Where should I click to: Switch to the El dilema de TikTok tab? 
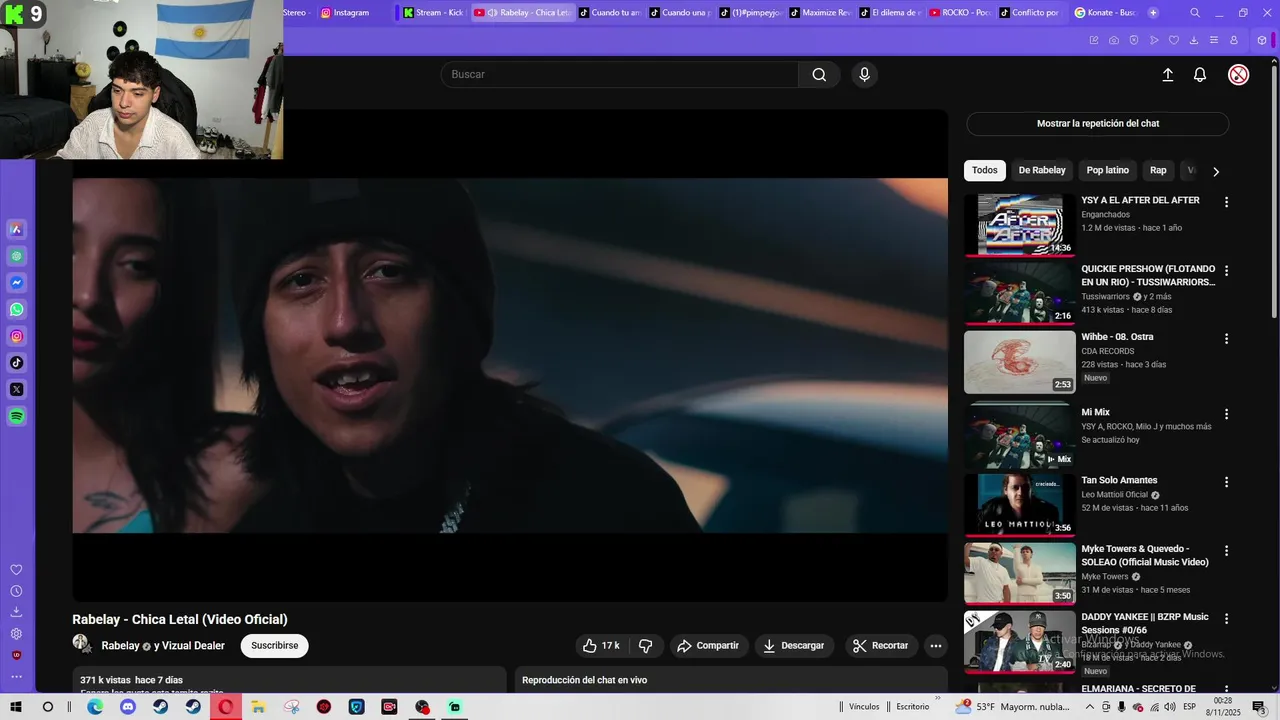890,13
